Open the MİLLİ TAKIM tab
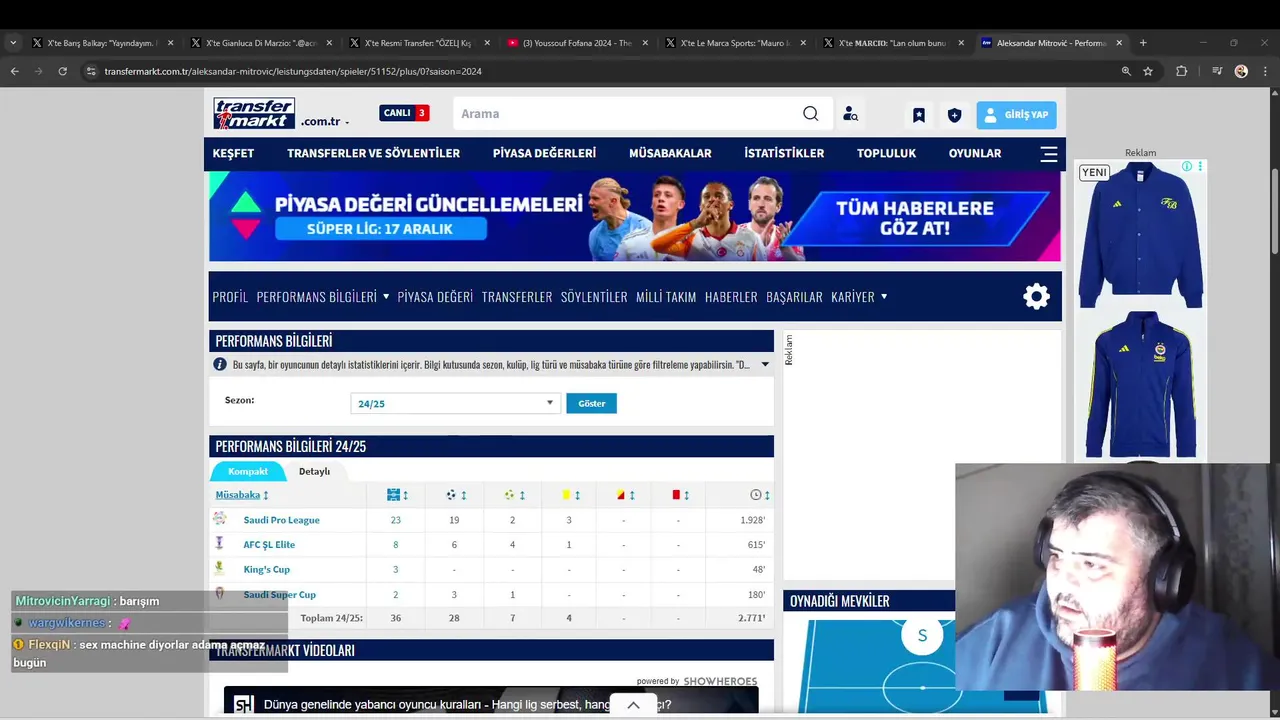This screenshot has width=1280, height=720. (x=666, y=297)
